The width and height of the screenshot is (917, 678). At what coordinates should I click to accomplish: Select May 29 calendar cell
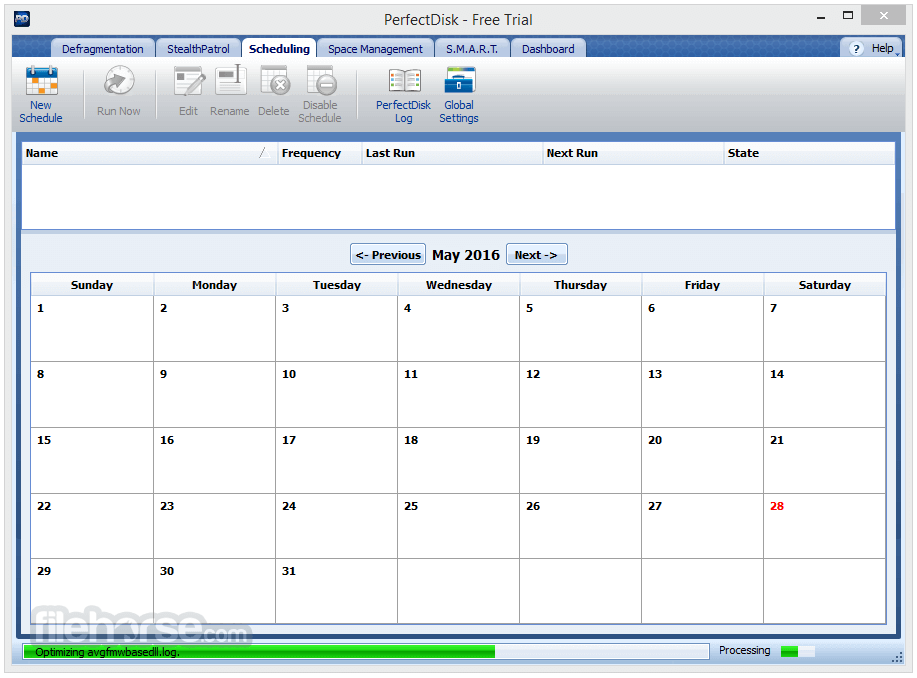[x=92, y=591]
